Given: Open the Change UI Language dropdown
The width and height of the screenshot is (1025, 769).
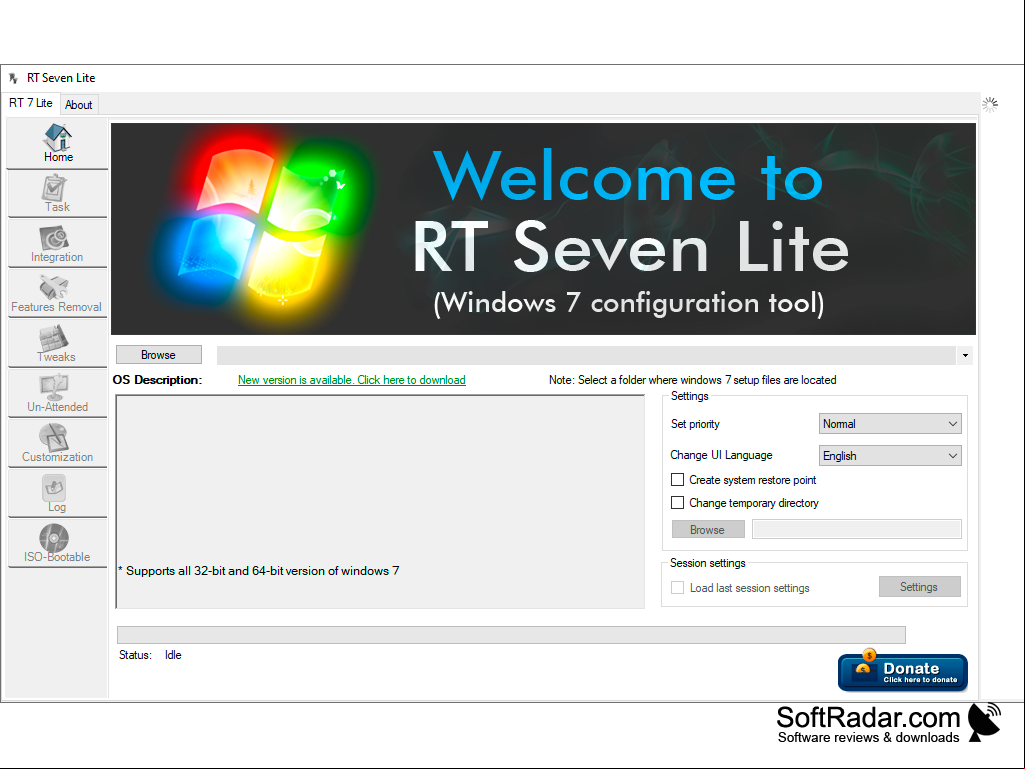Looking at the screenshot, I should click(x=890, y=456).
